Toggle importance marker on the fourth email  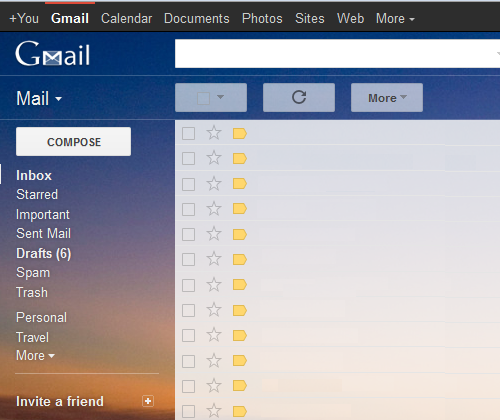coord(240,209)
